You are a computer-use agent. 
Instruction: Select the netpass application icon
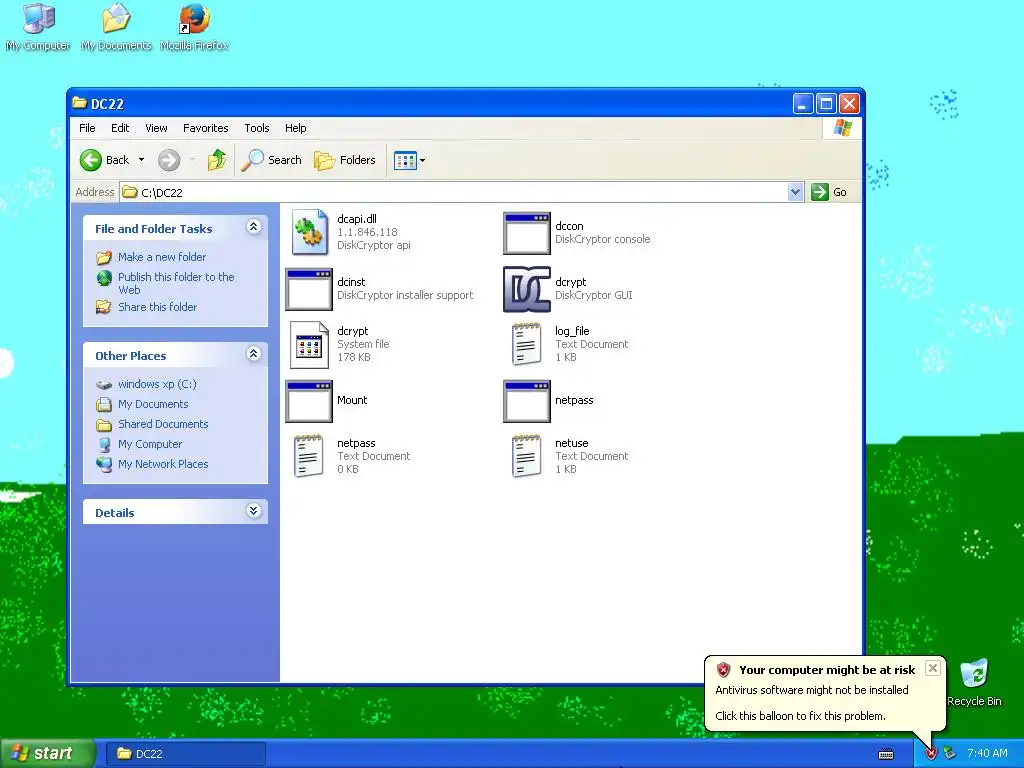(526, 401)
